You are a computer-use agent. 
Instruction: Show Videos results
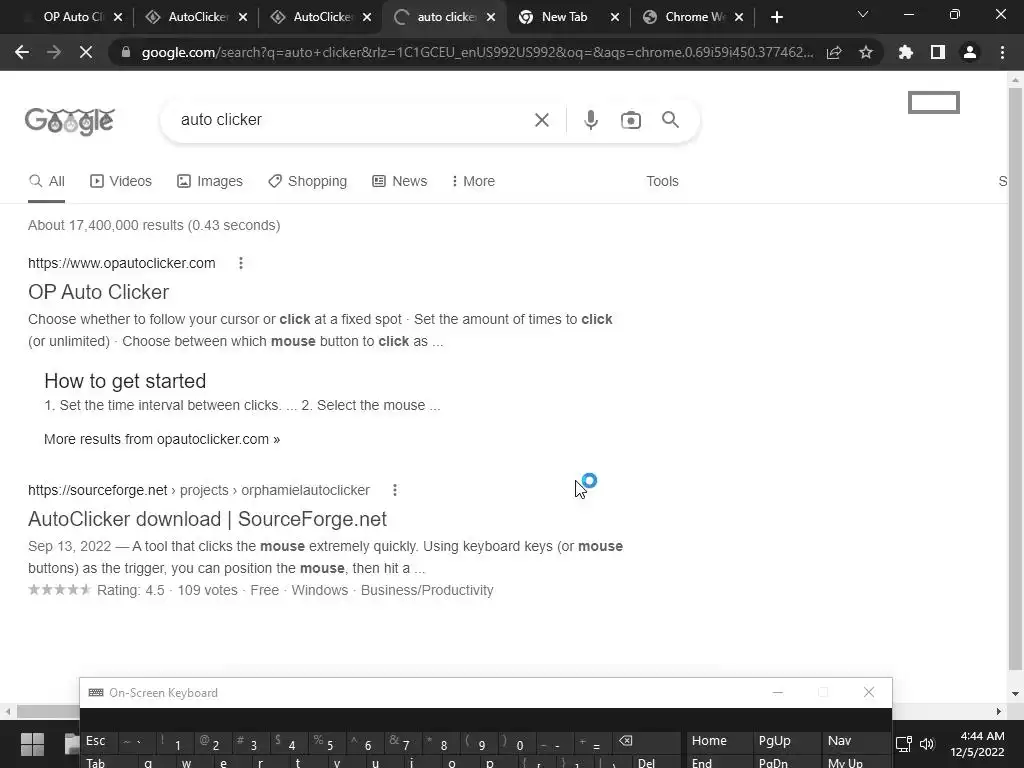(121, 181)
